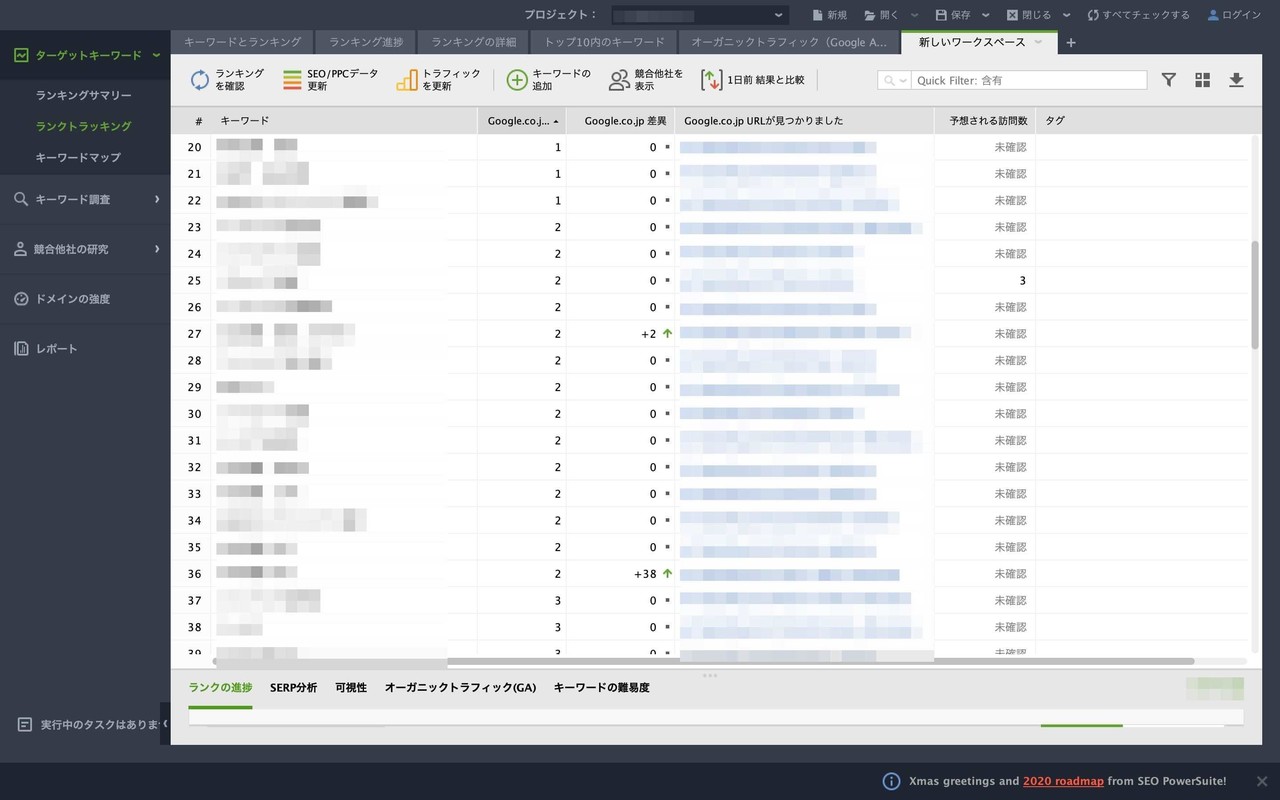Sort by 予想される訪問数 column header
The width and height of the screenshot is (1280, 800).
(x=985, y=121)
